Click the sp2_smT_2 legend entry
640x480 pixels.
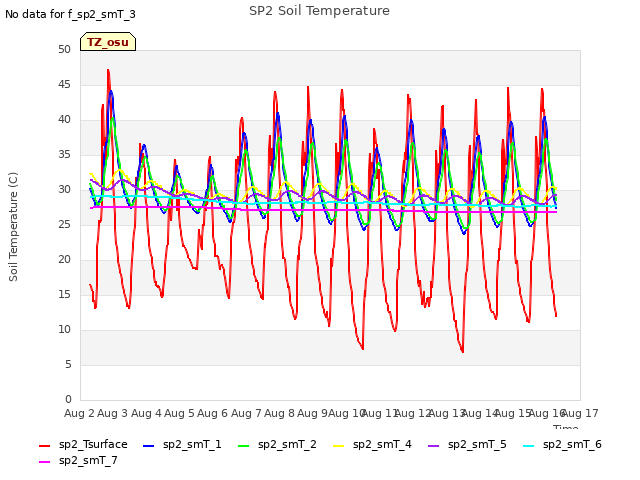pyautogui.click(x=277, y=444)
